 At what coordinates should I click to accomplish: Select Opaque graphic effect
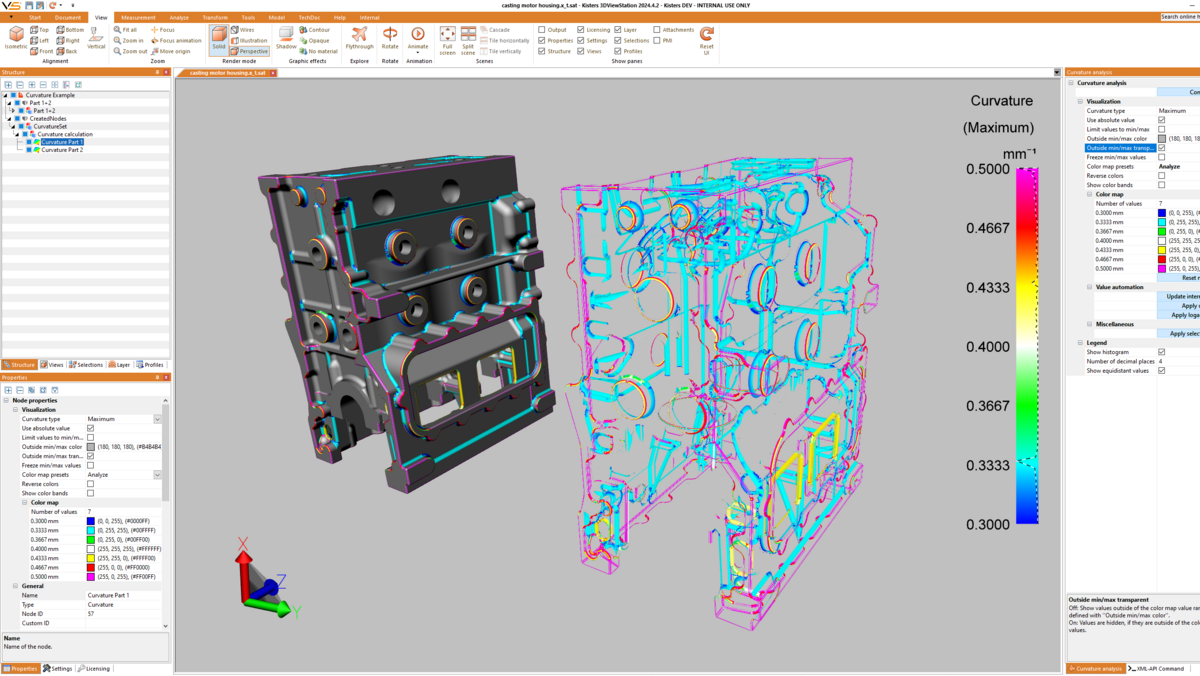pyautogui.click(x=315, y=41)
